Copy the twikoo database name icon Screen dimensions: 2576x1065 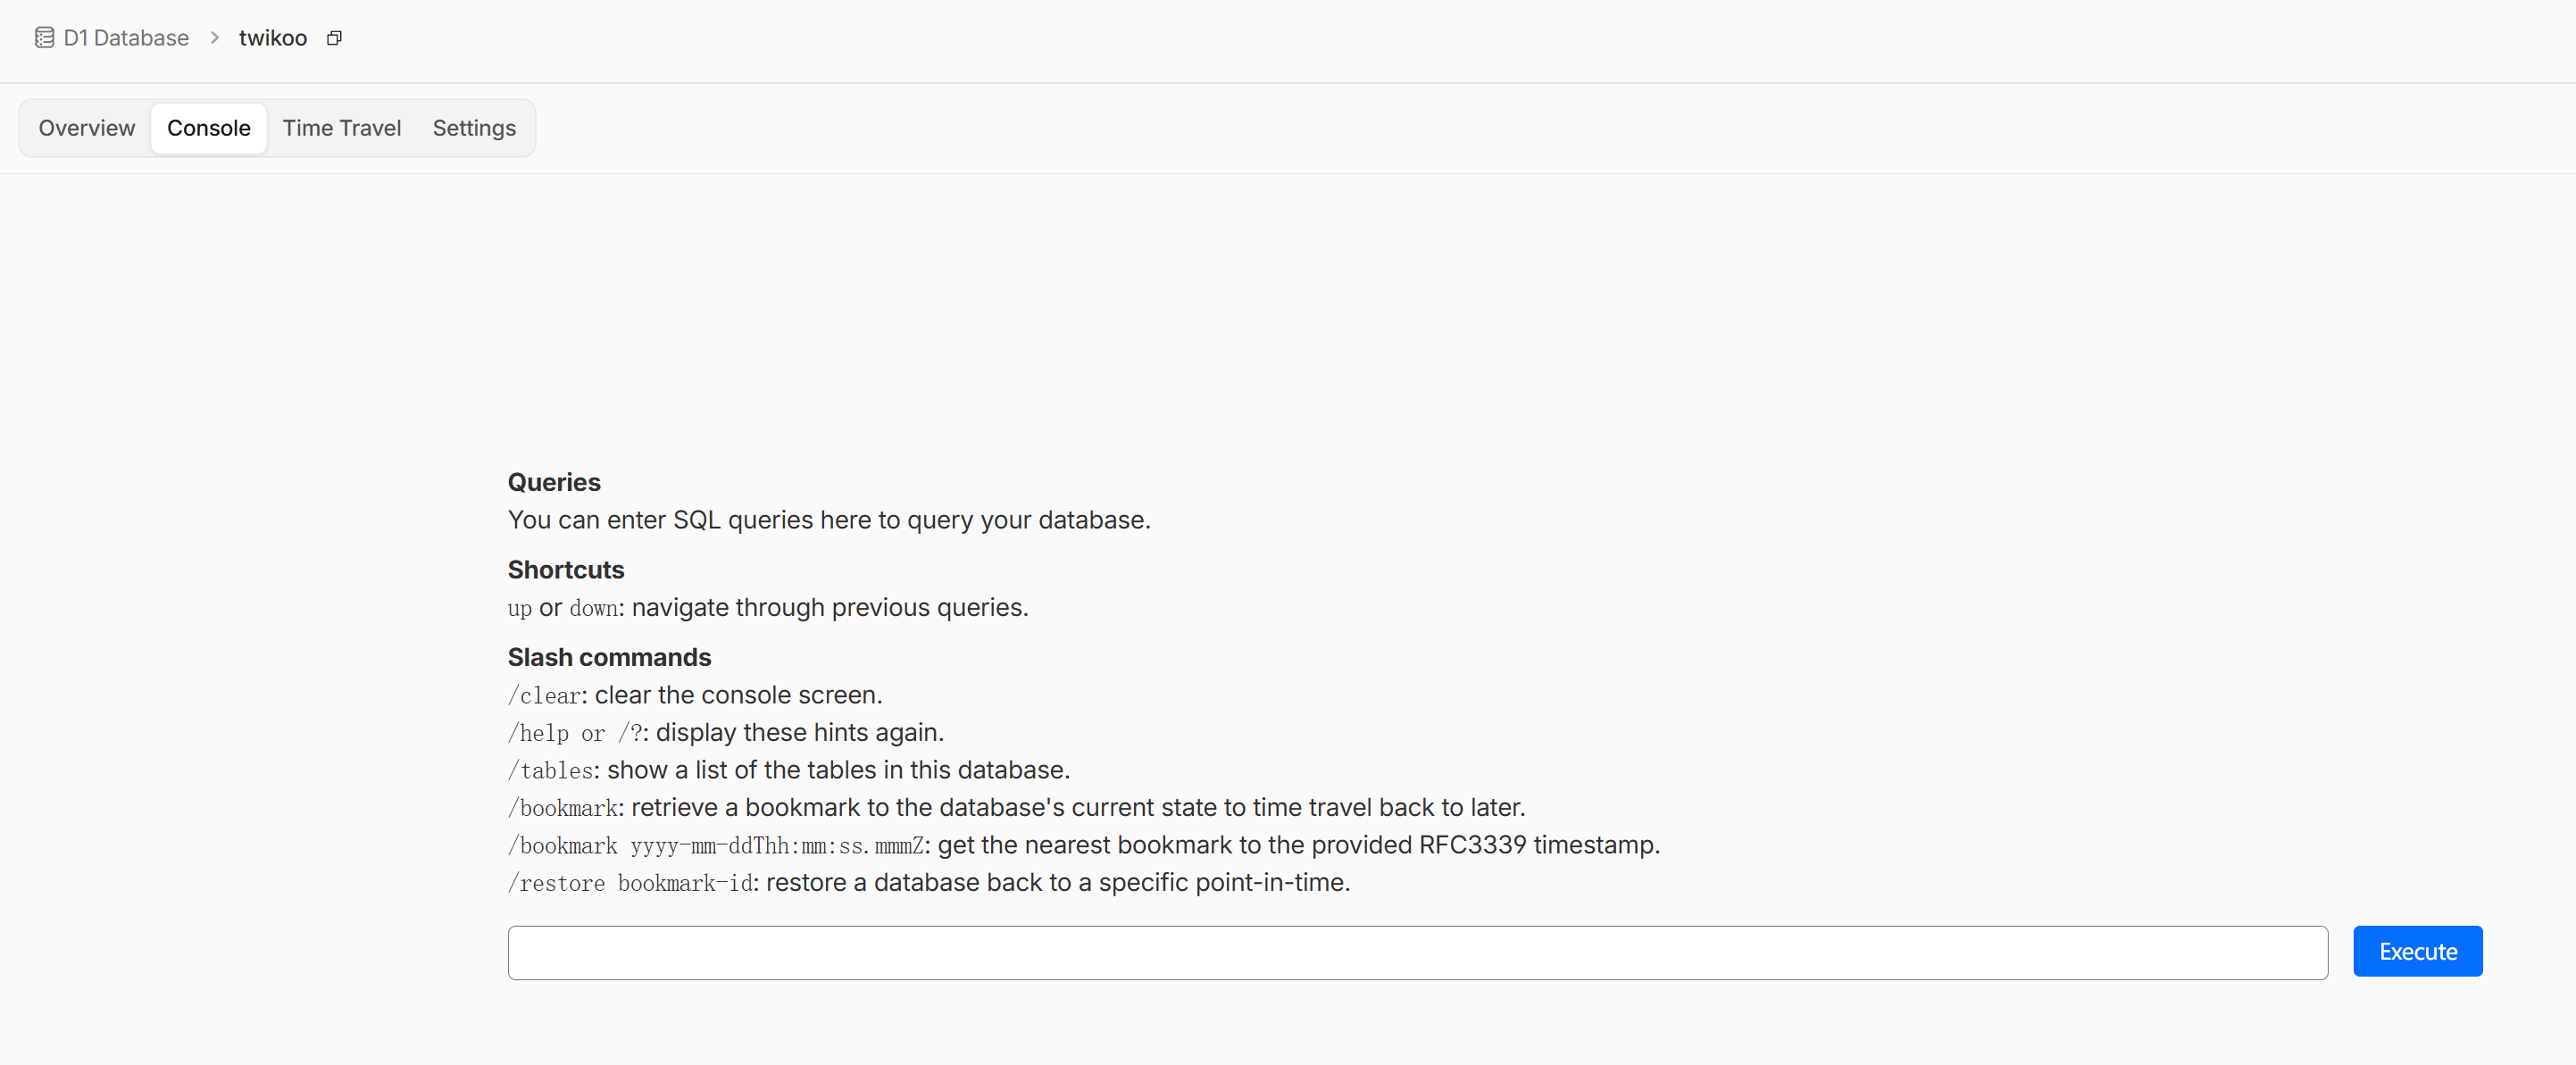point(335,38)
